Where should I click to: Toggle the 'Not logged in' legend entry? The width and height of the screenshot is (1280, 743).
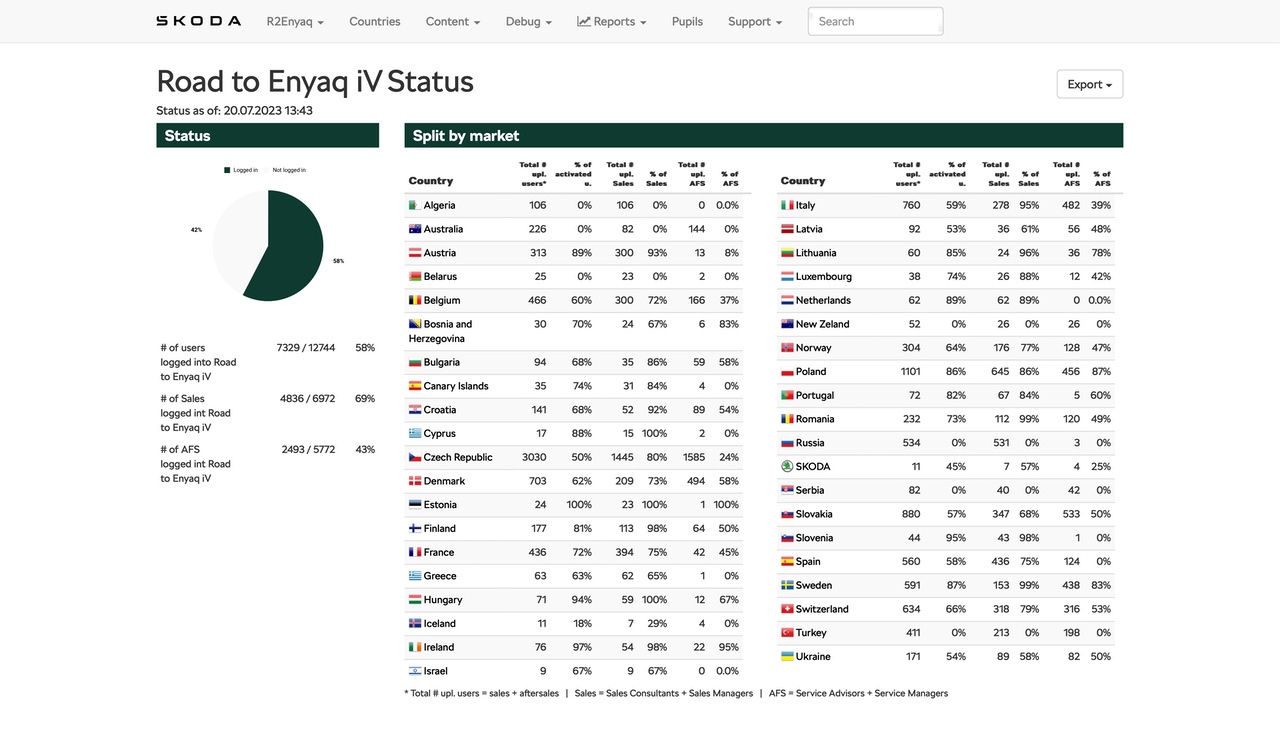(286, 170)
